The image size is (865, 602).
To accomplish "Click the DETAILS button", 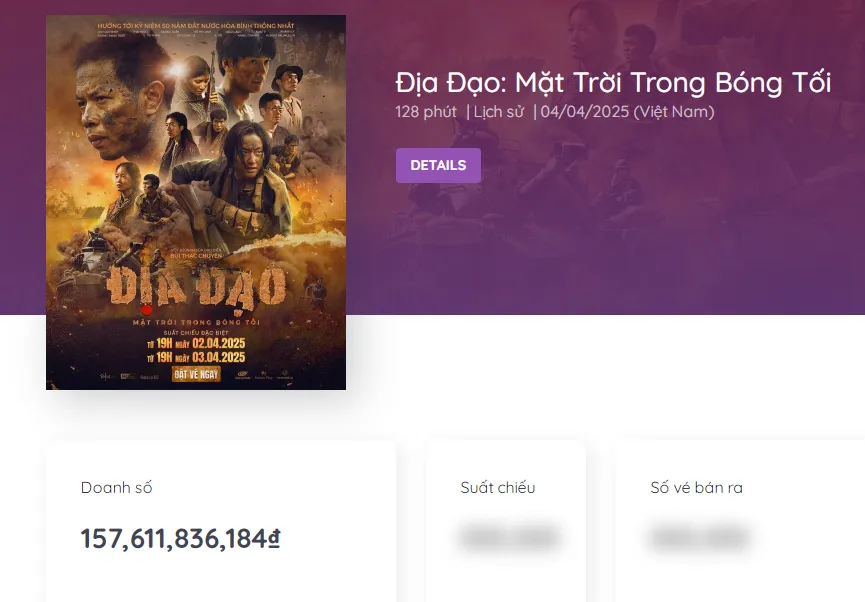I will click(438, 165).
